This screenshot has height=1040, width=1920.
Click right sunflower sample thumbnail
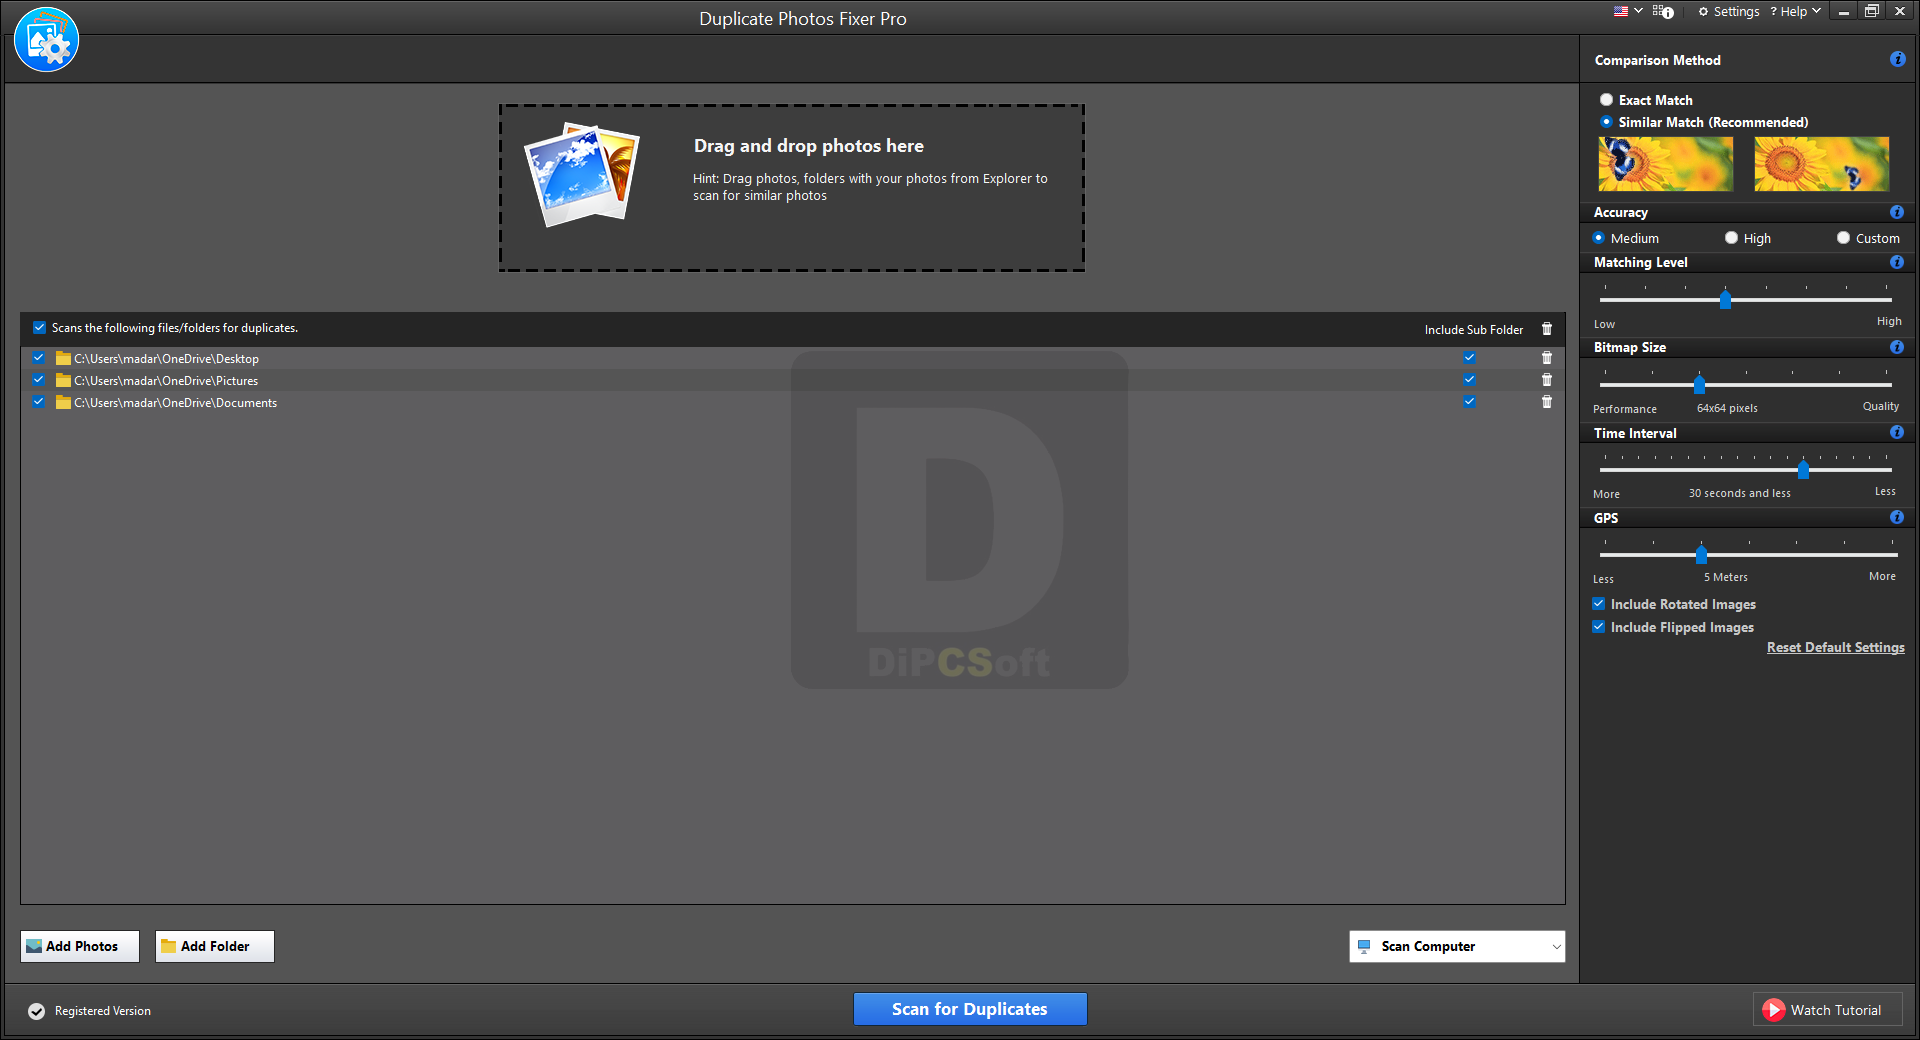tap(1821, 164)
